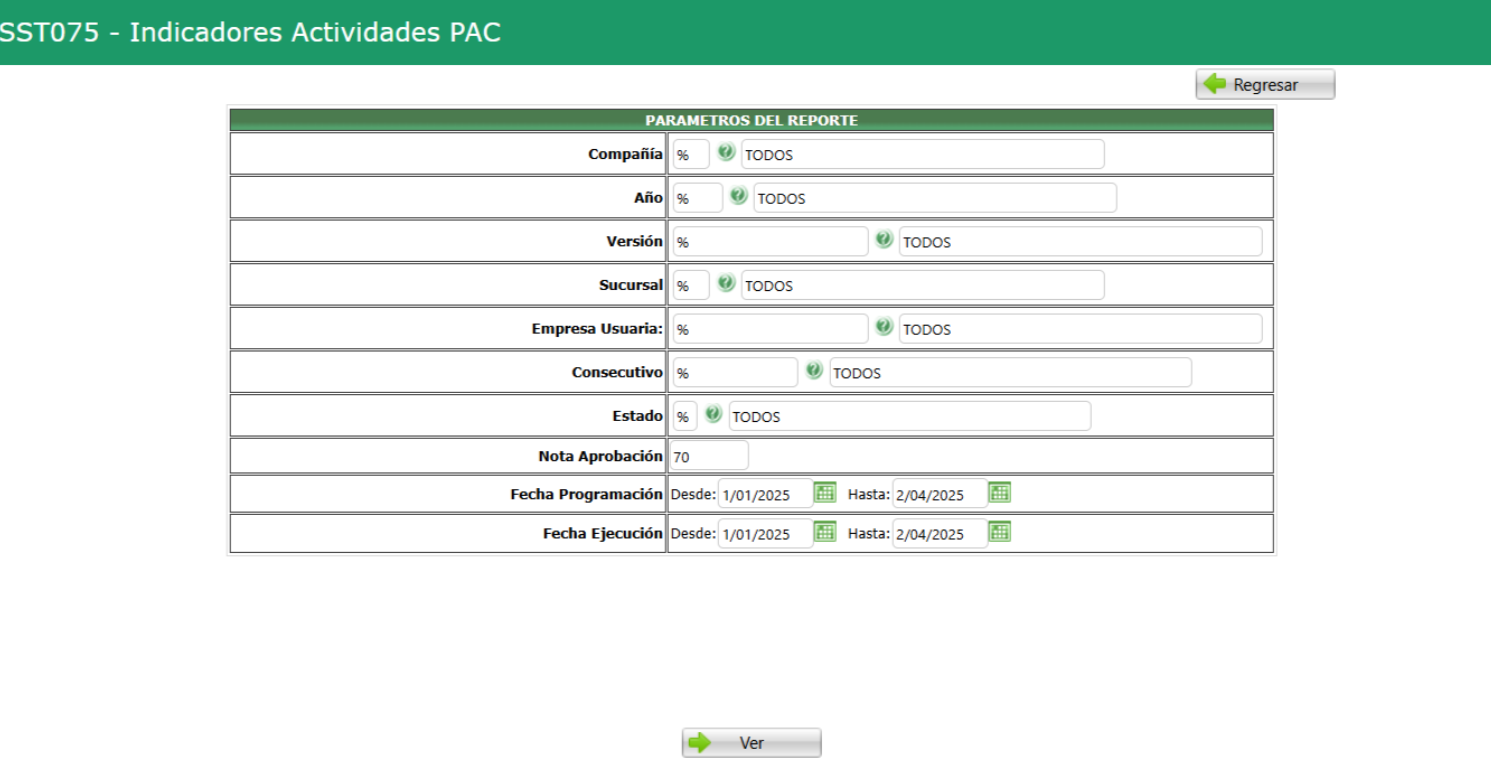Open the help lookup icon for Año
This screenshot has height=777, width=1491.
(x=738, y=196)
